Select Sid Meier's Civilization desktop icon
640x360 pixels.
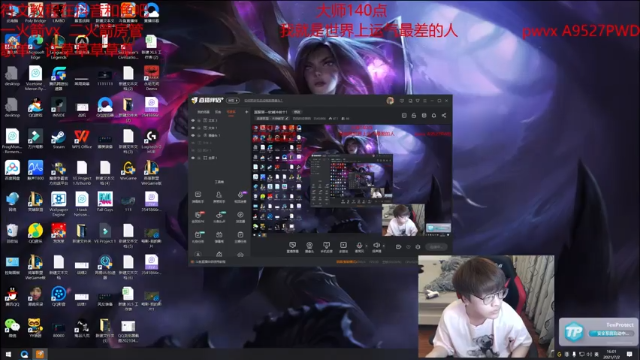(128, 46)
